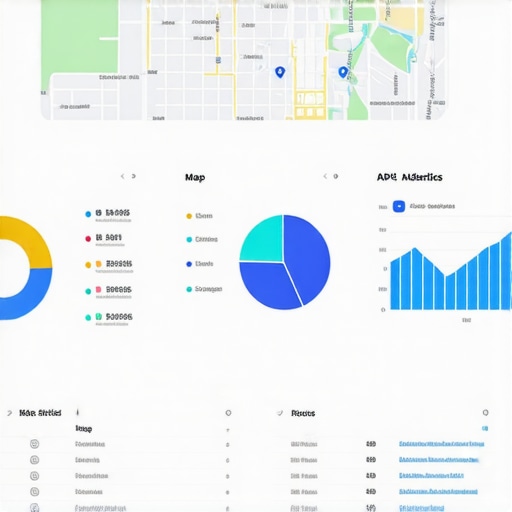Click the second row's round icon in the left table
The height and width of the screenshot is (512, 512).
(x=34, y=460)
